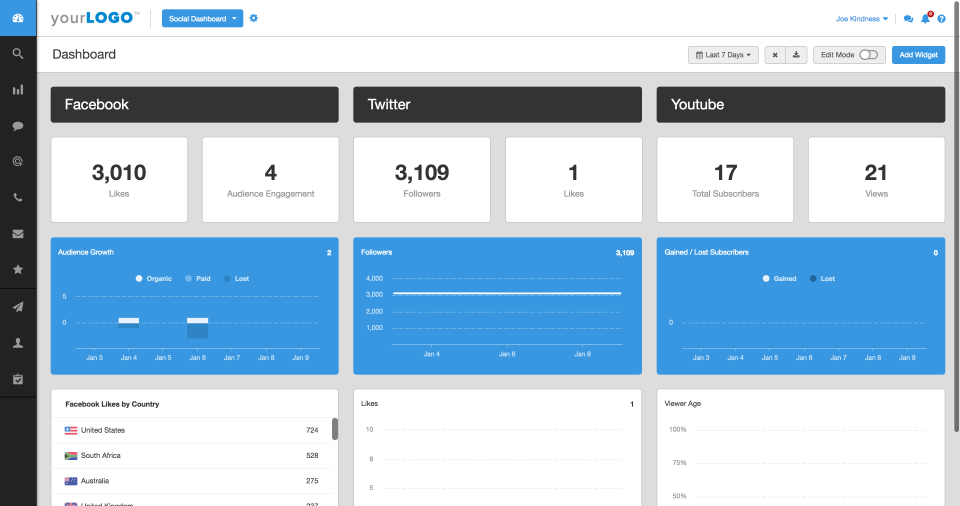Click the X clear button near date range
The width and height of the screenshot is (960, 506).
(x=775, y=55)
